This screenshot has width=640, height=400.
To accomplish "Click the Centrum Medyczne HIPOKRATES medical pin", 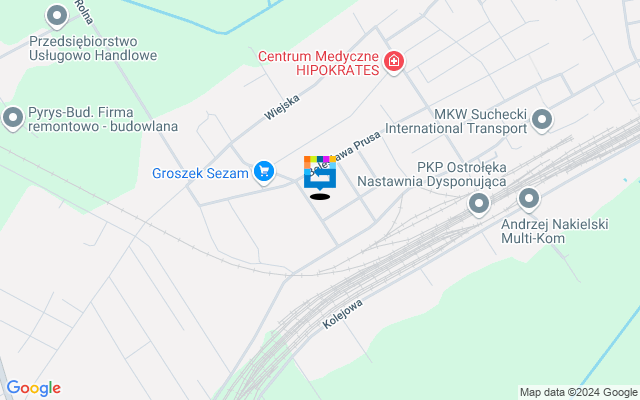I will pyautogui.click(x=394, y=63).
